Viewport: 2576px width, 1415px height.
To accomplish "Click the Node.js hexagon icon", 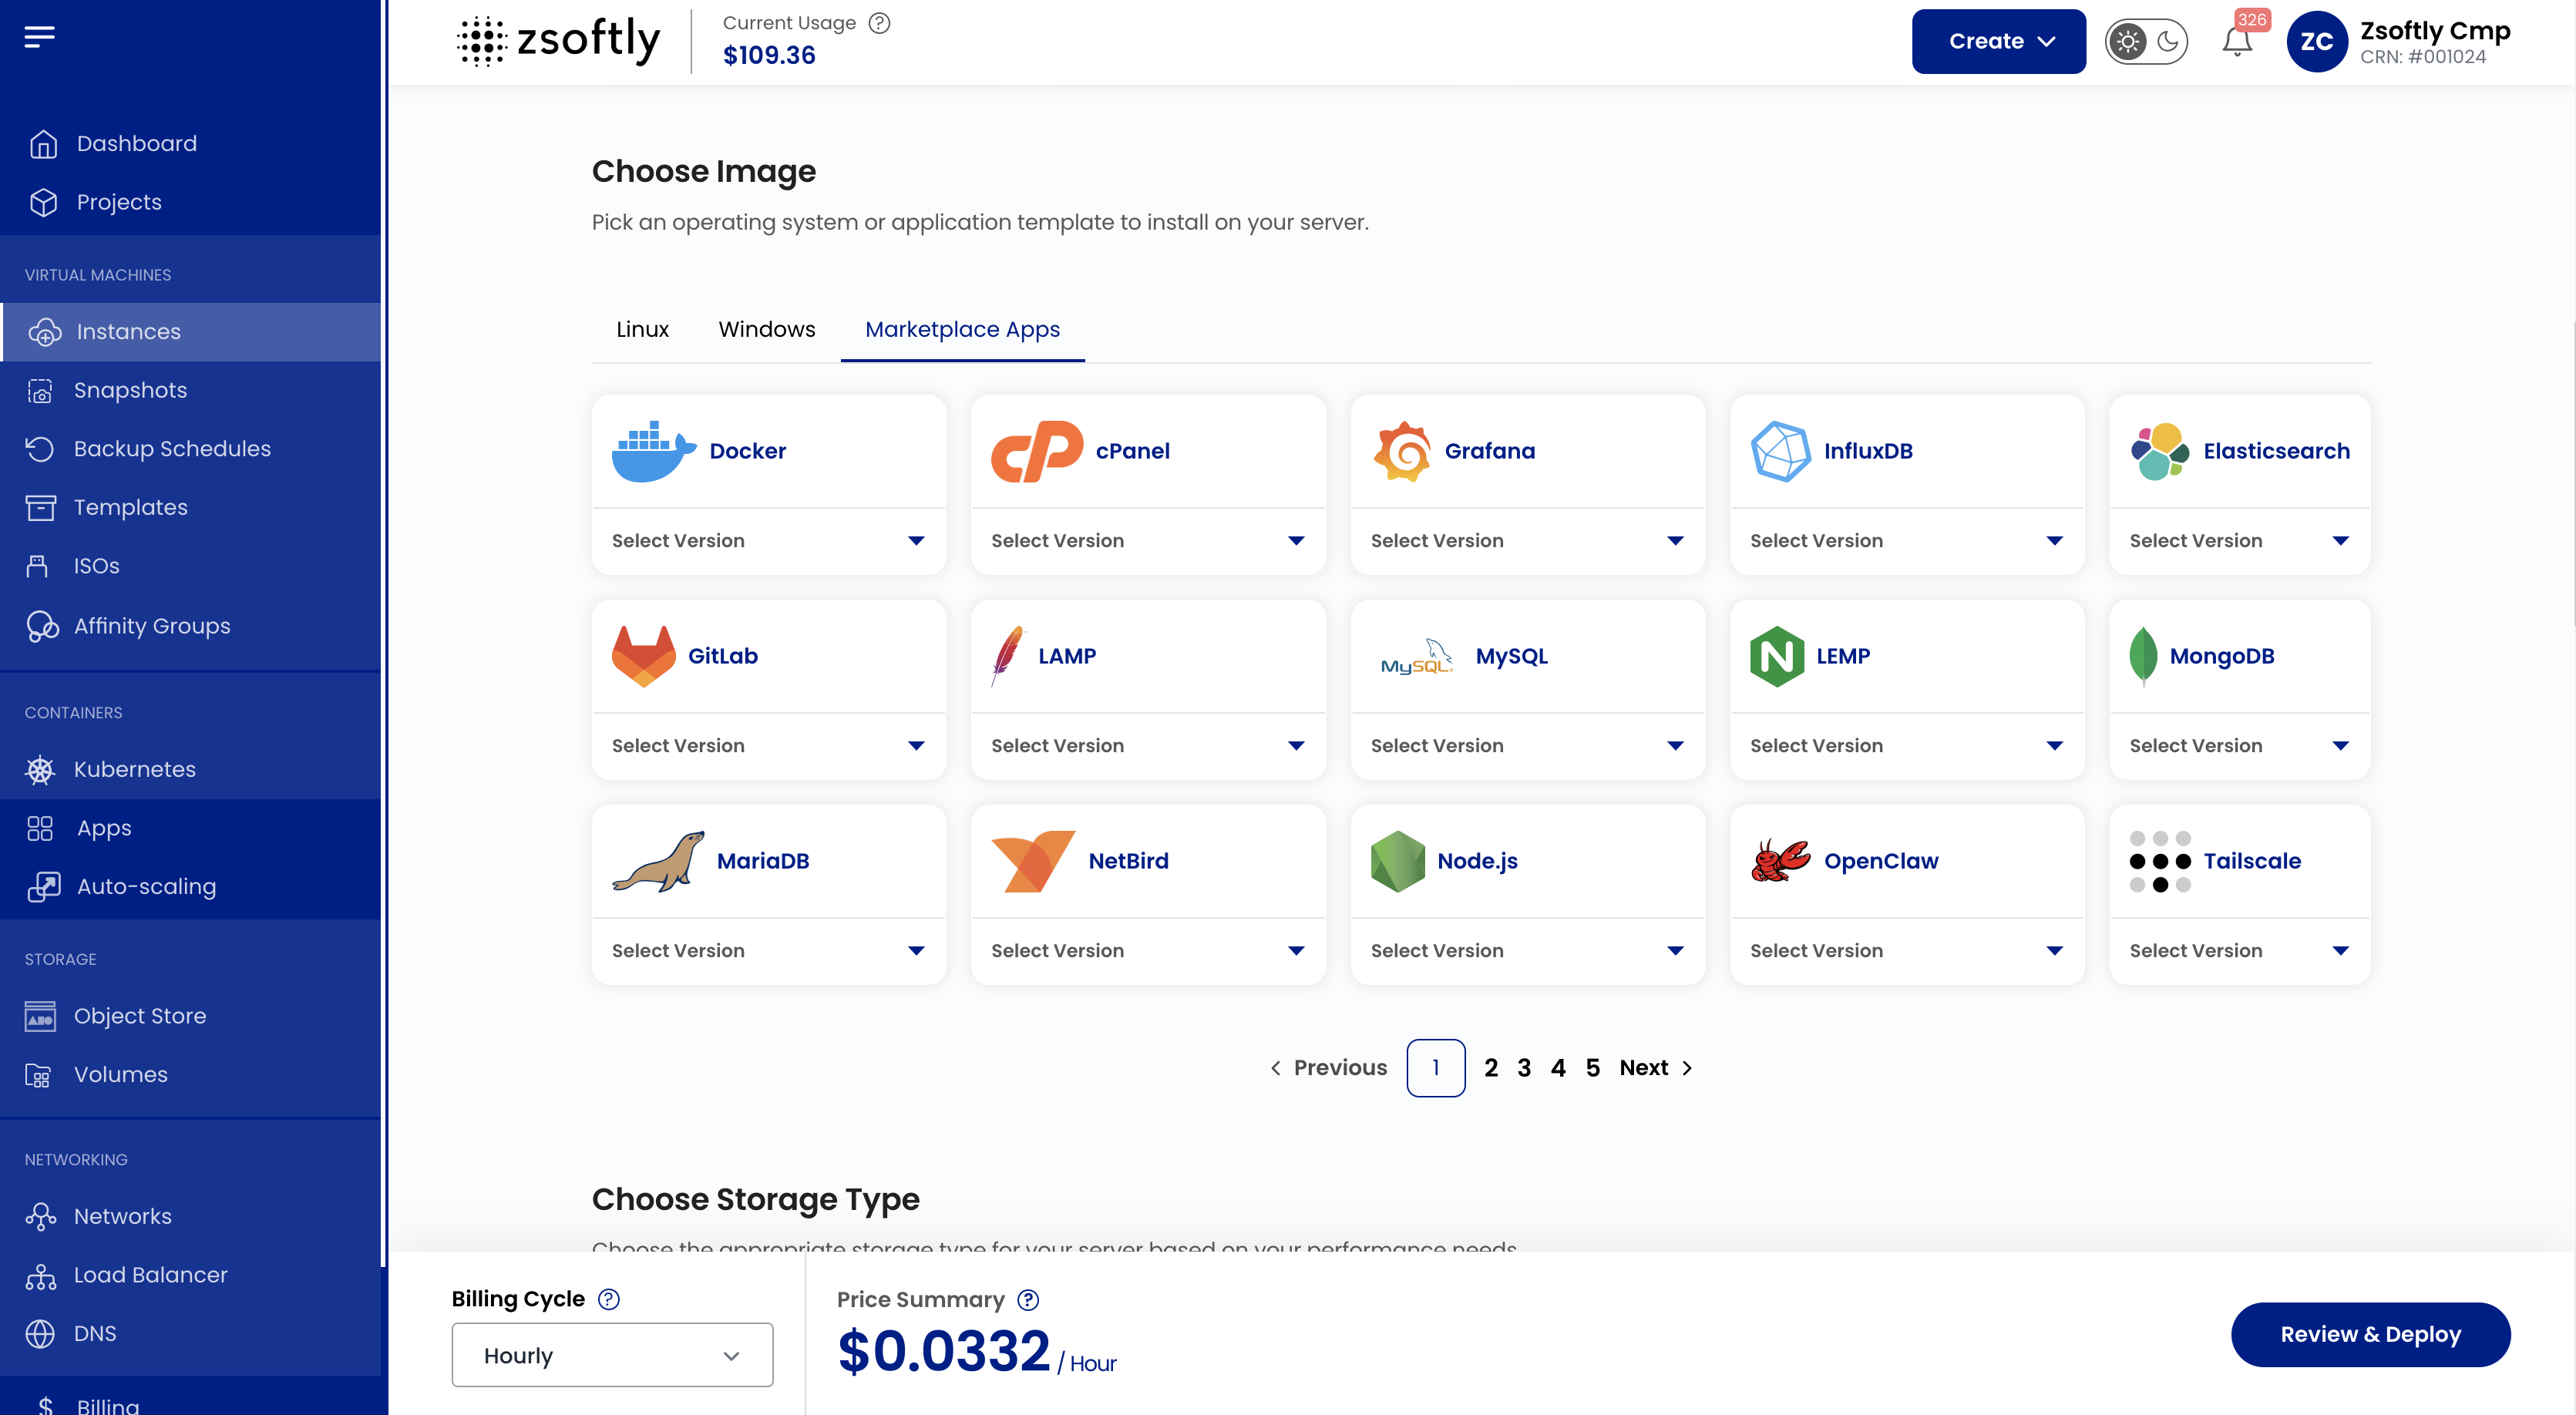I will (1397, 861).
